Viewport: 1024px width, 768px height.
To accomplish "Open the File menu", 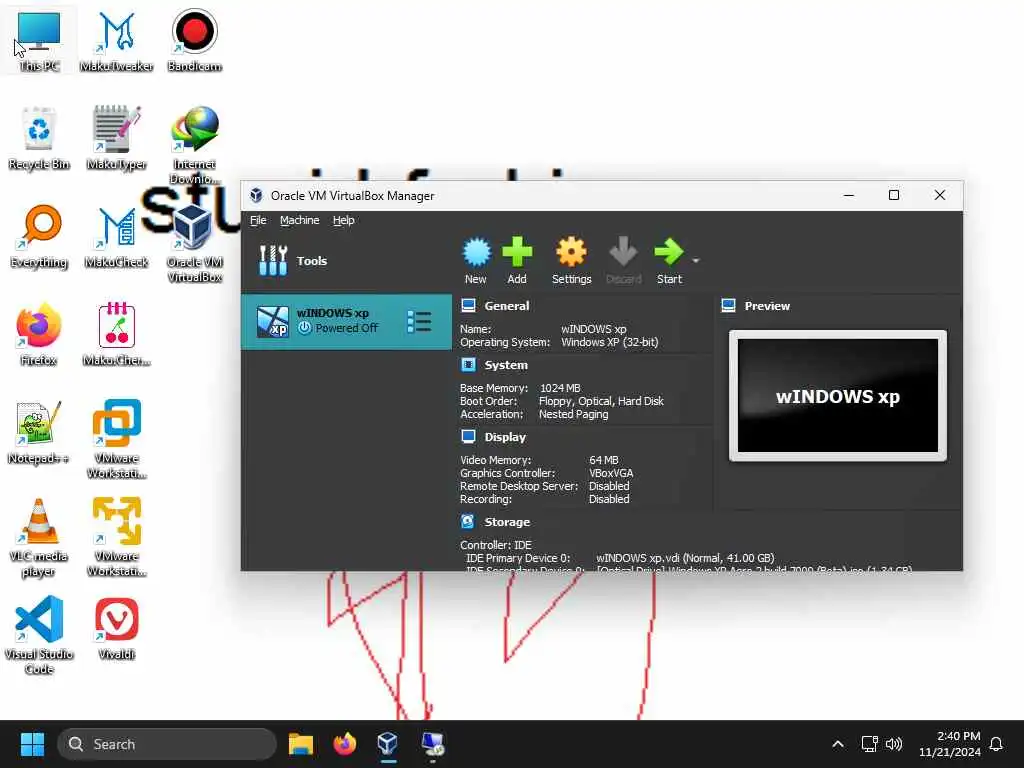I will (258, 220).
